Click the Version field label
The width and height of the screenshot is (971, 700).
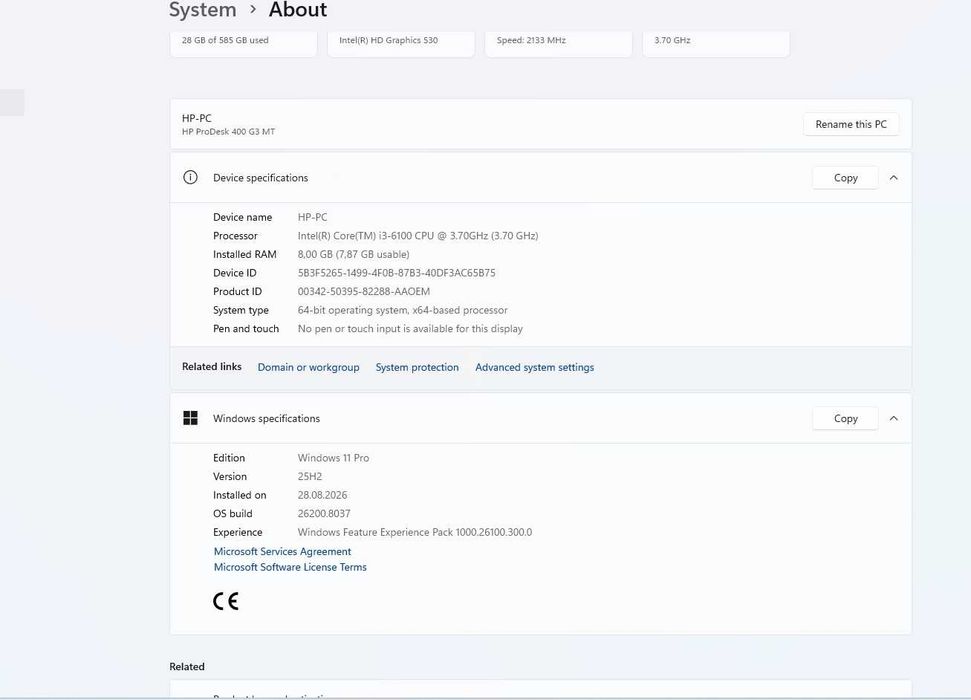point(230,476)
